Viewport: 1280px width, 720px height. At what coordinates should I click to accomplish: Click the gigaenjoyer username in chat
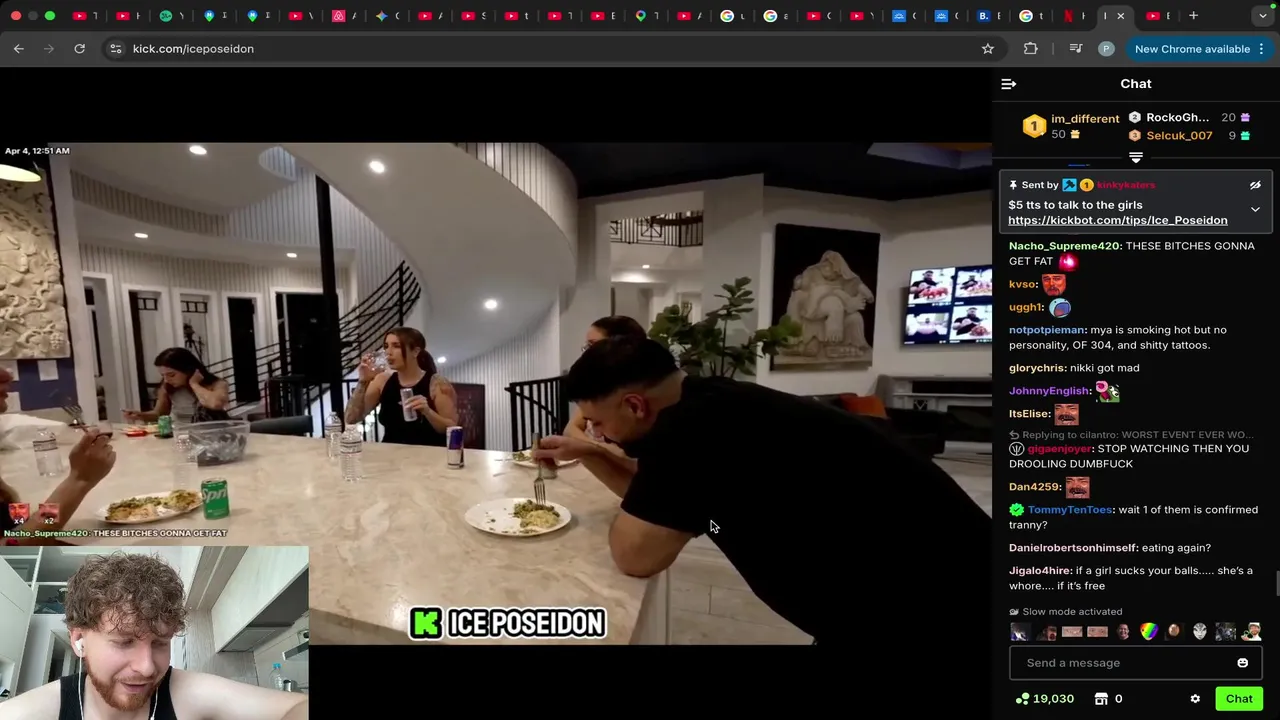tap(1059, 449)
